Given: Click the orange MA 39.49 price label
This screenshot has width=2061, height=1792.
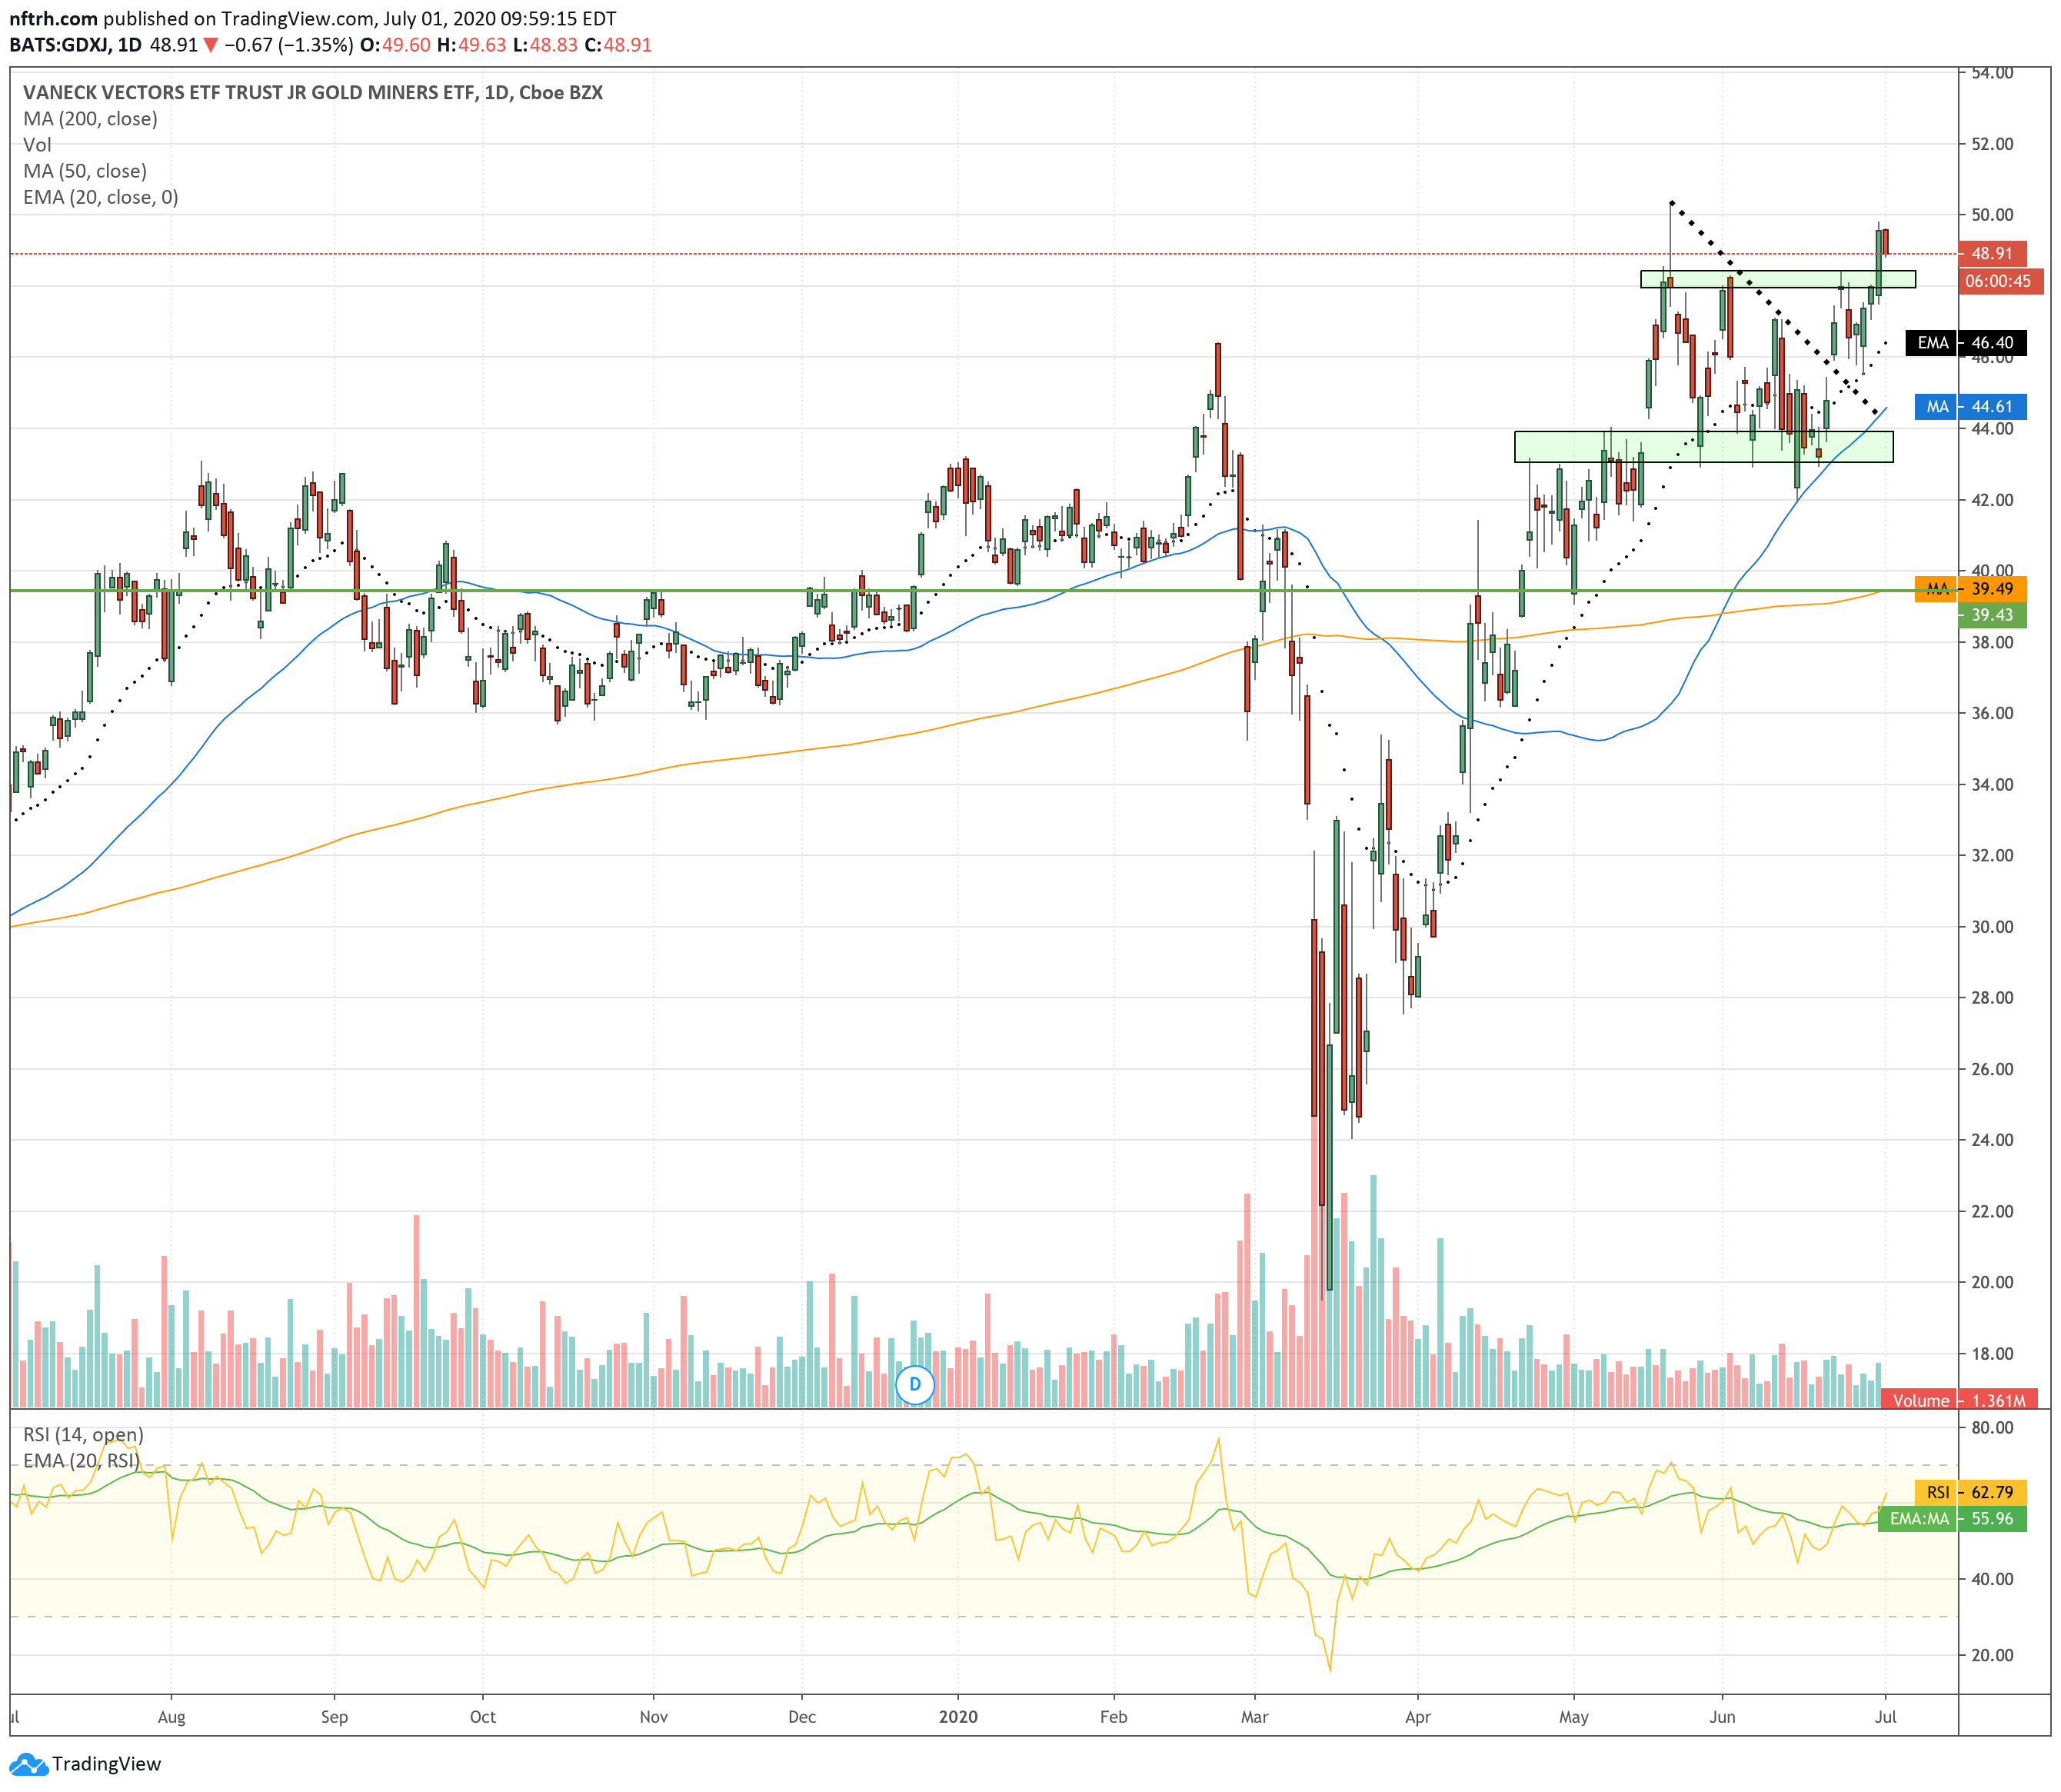Looking at the screenshot, I should tap(1971, 589).
